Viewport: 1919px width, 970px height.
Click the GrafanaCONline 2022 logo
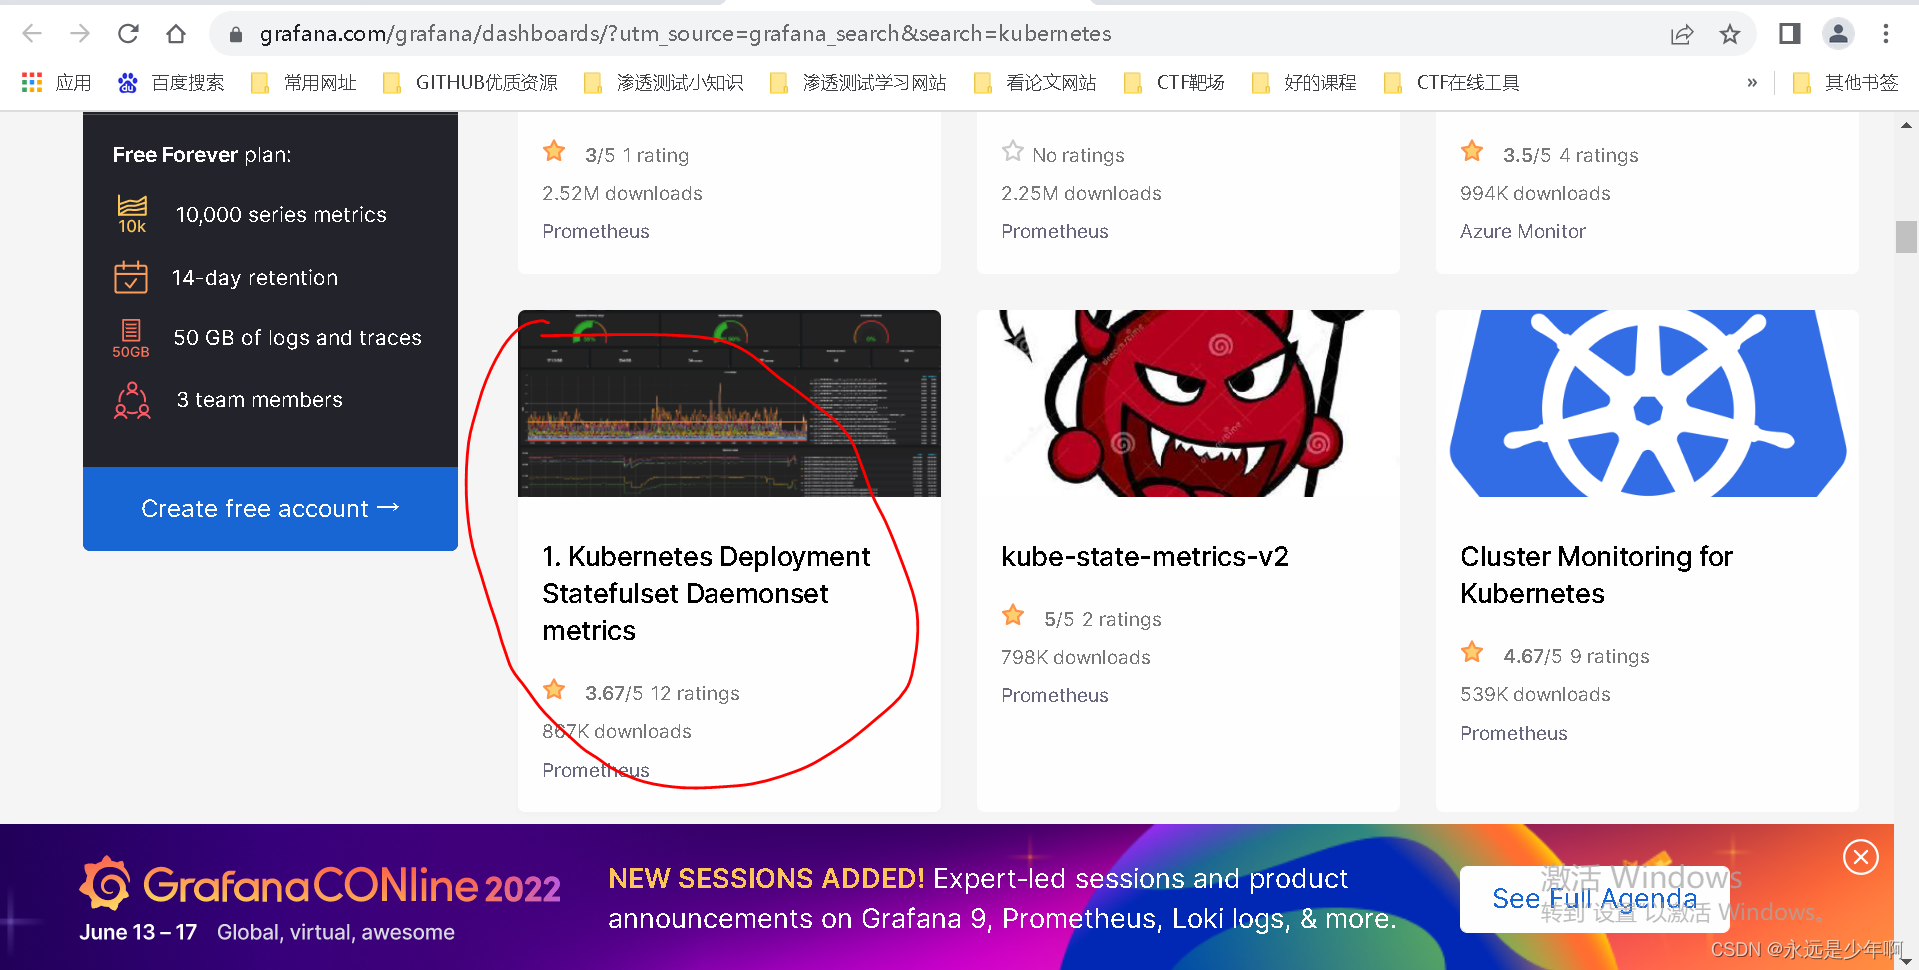pyautogui.click(x=320, y=885)
